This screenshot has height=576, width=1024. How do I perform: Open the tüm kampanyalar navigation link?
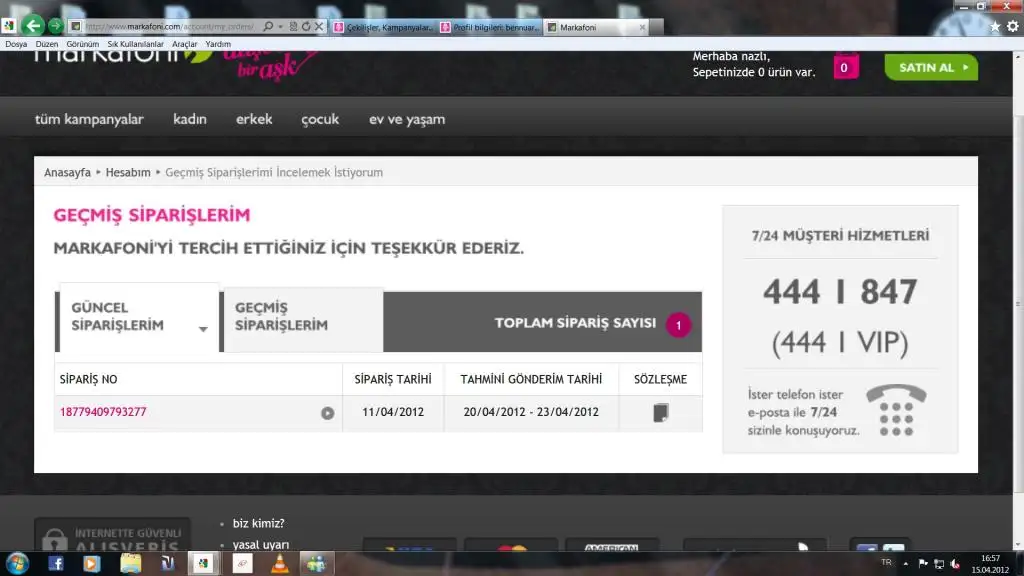tap(89, 120)
